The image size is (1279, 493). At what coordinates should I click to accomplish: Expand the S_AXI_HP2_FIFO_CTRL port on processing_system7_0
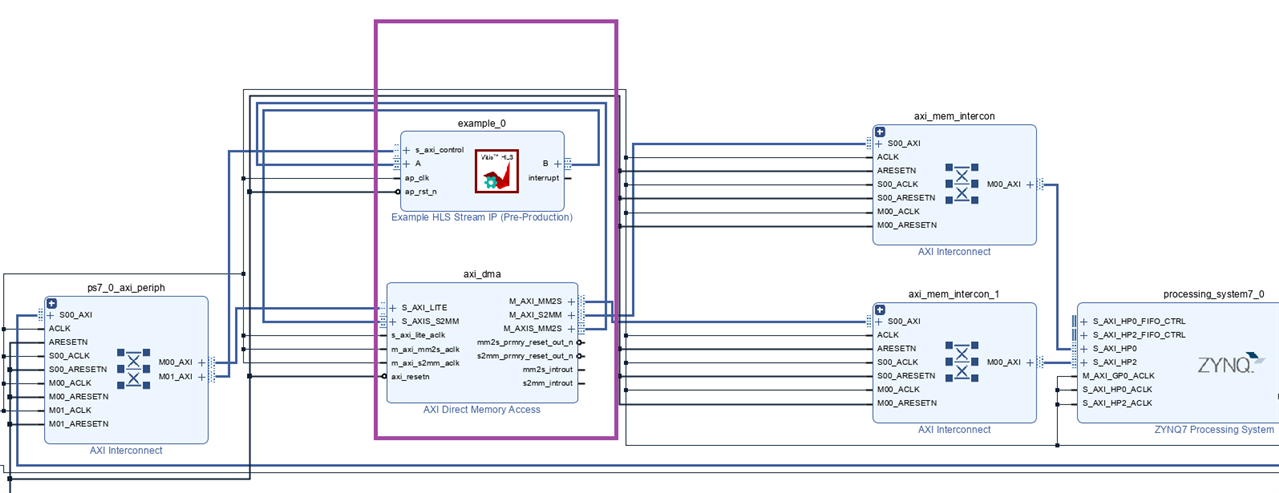pos(1085,335)
